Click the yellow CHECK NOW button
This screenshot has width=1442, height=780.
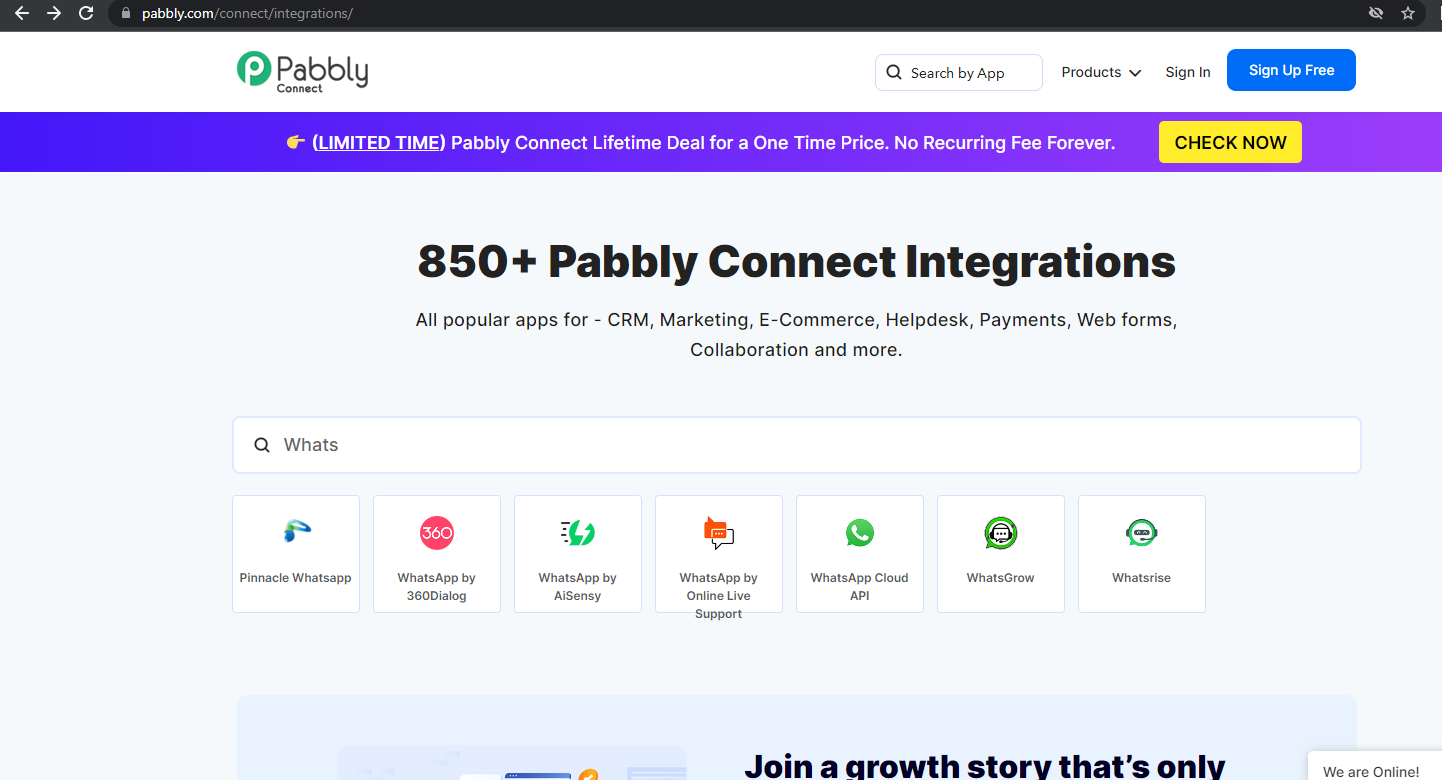pos(1230,142)
